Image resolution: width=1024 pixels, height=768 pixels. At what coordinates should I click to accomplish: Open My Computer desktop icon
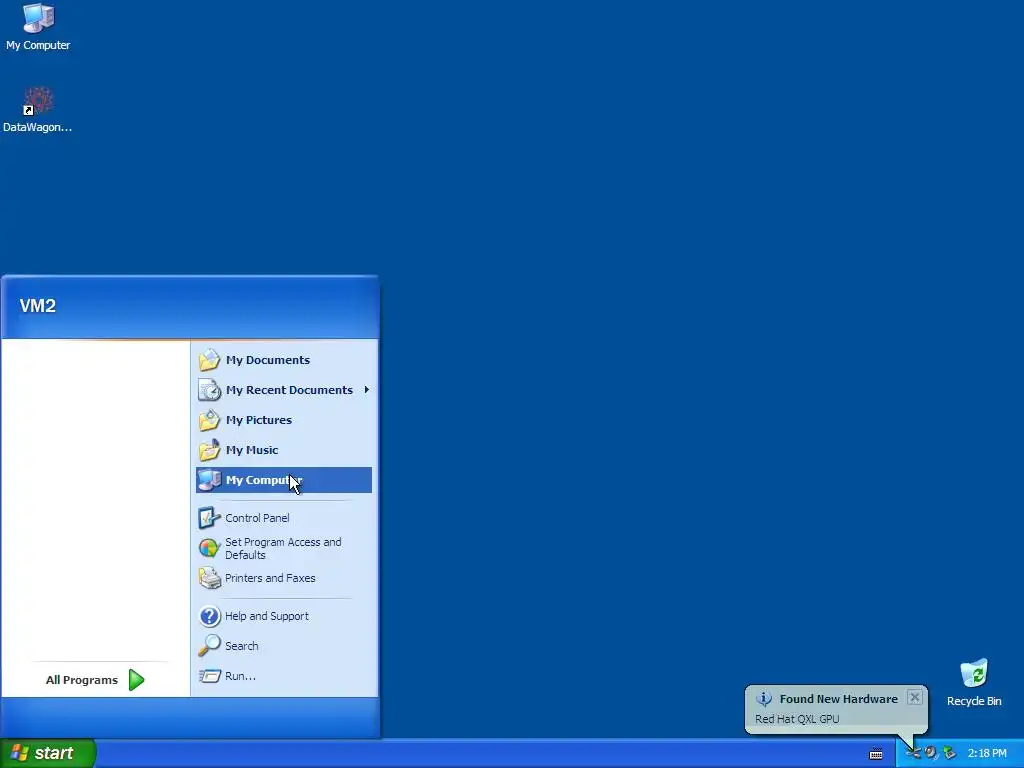(38, 26)
